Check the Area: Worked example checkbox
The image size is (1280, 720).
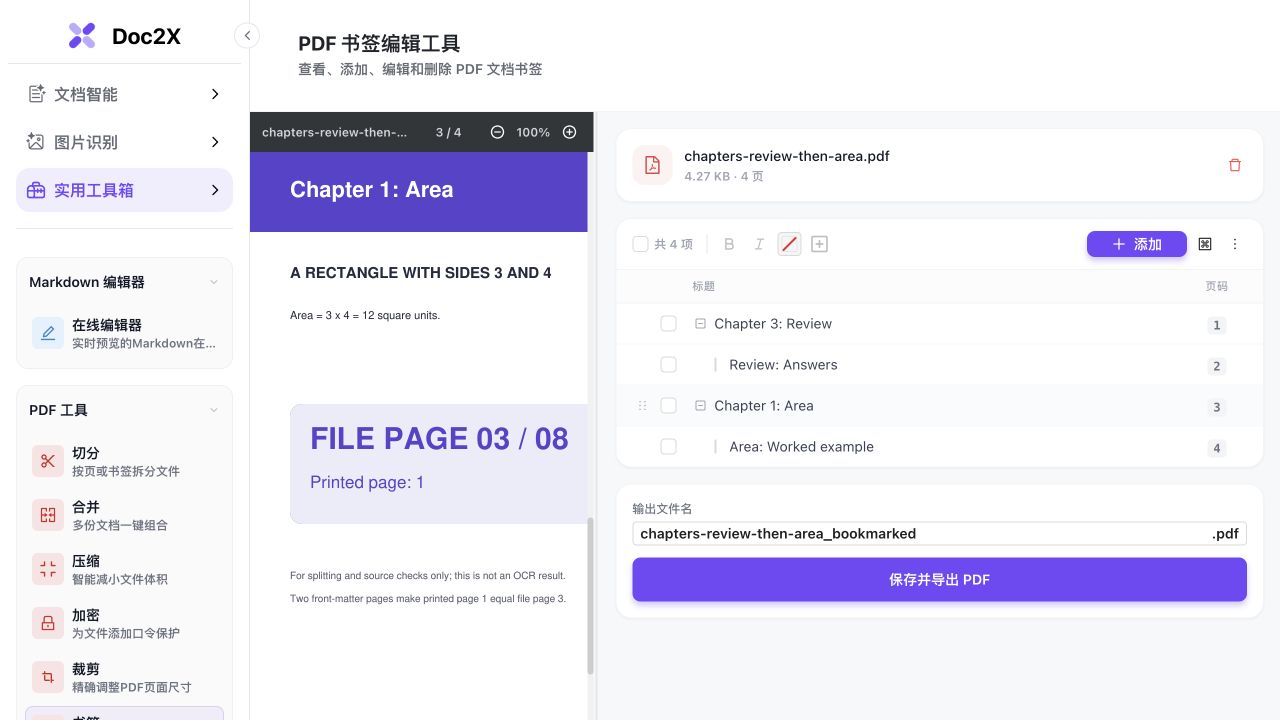pos(669,447)
